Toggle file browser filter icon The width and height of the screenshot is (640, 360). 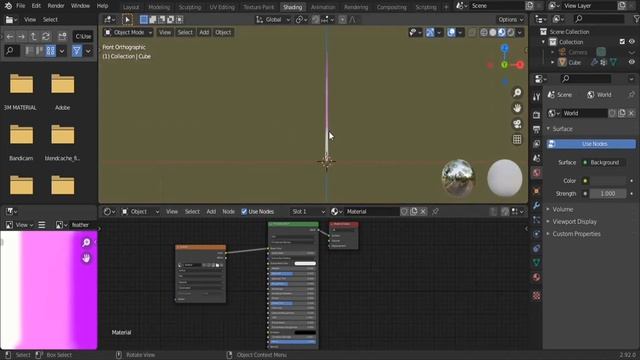(x=77, y=51)
